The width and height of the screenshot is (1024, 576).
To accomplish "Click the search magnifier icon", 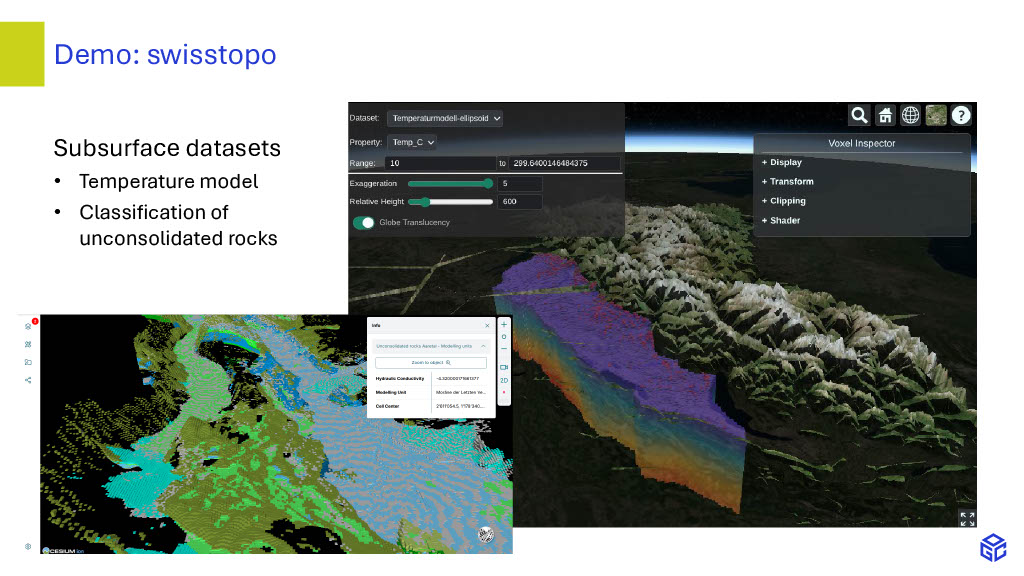I will pyautogui.click(x=859, y=115).
